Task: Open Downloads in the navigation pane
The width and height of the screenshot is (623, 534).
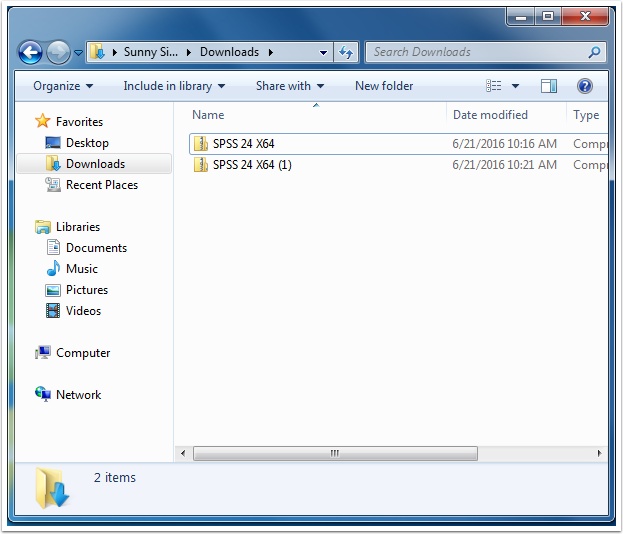Action: click(x=95, y=164)
